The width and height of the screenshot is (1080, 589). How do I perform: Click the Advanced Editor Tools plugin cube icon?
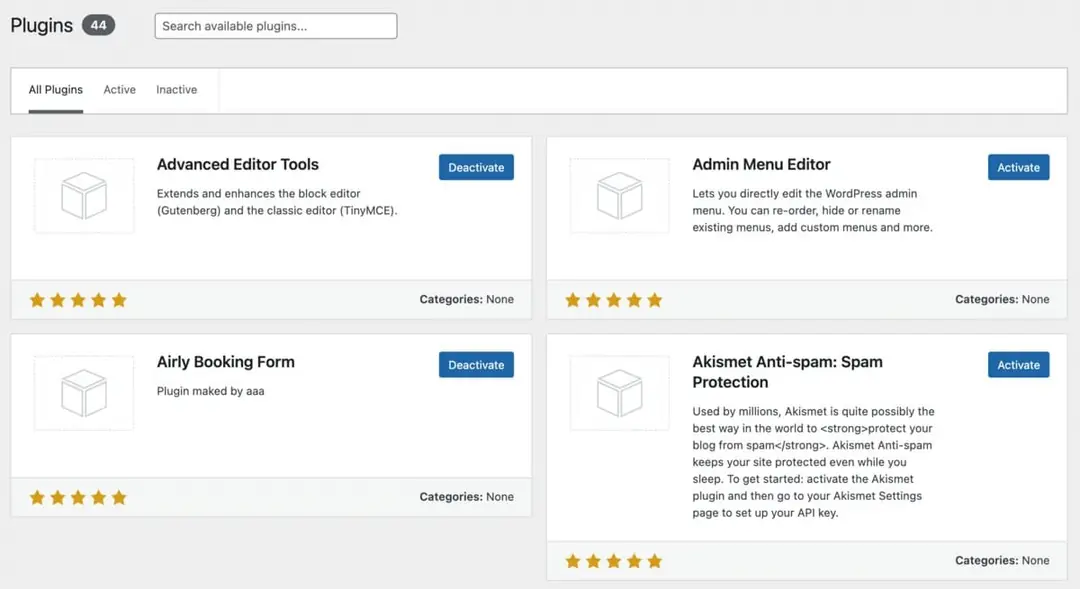point(84,196)
